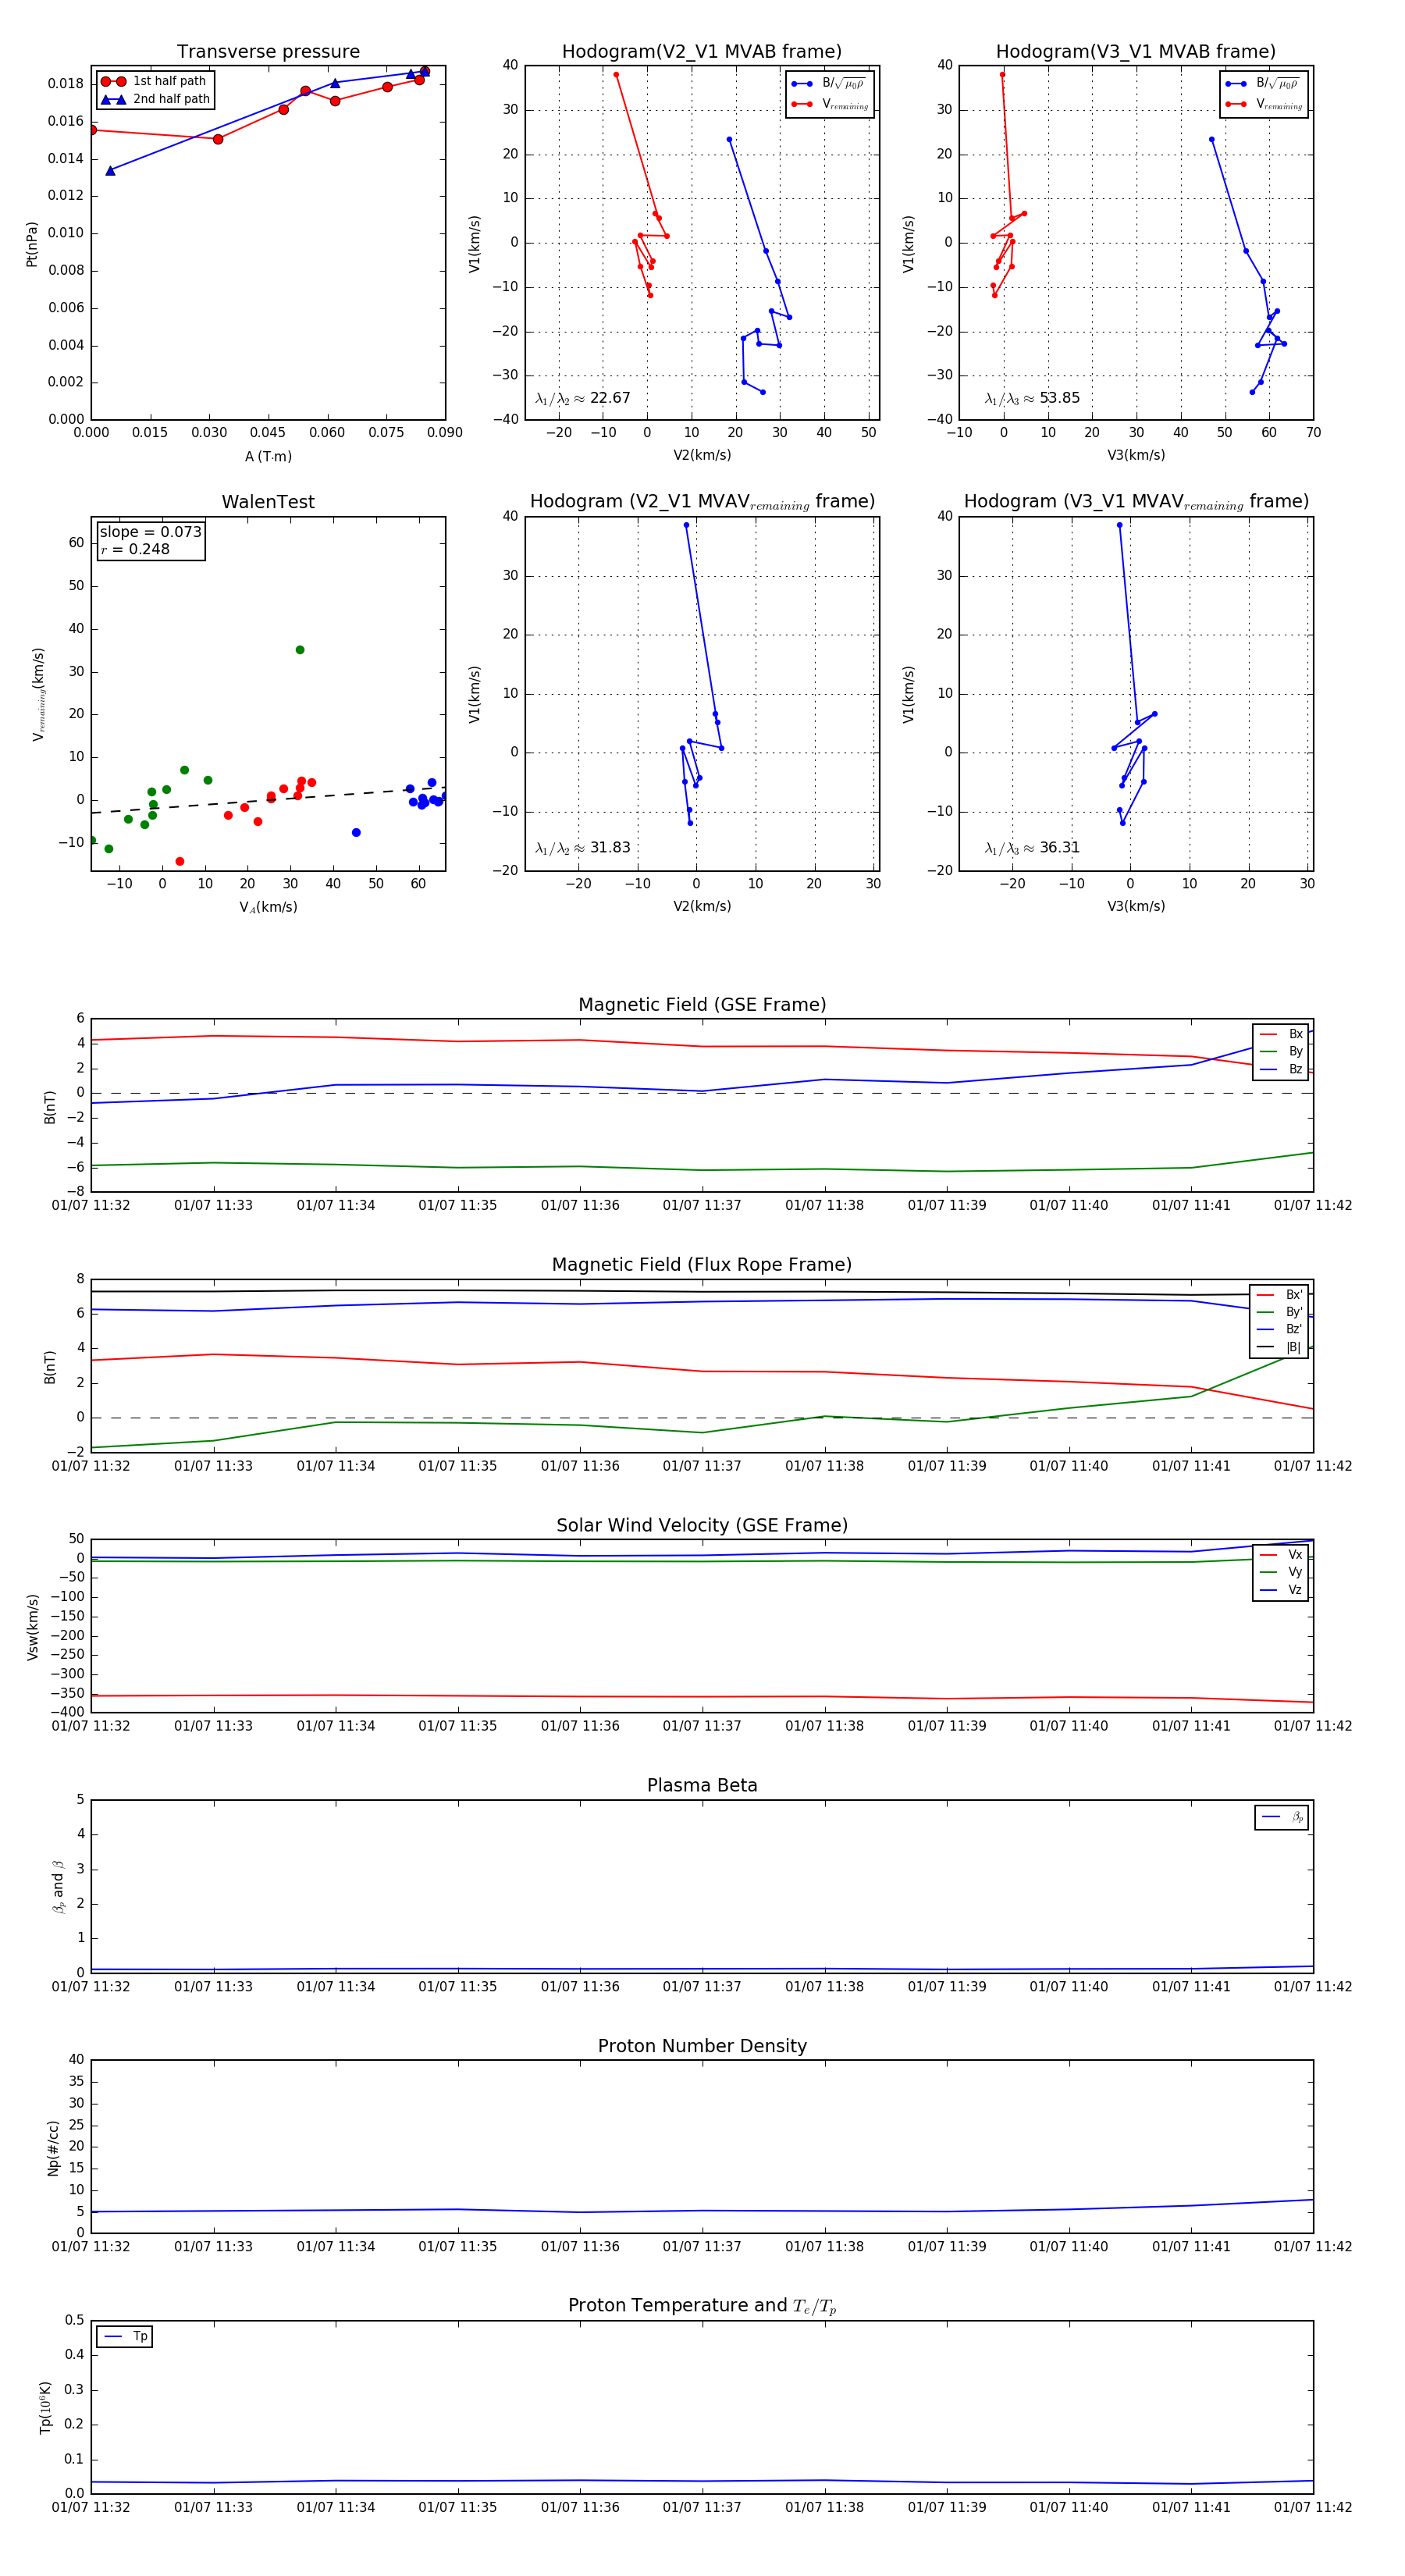Click the '01/07 11:32' tick under GSE Magnetic Field

coord(91,1205)
